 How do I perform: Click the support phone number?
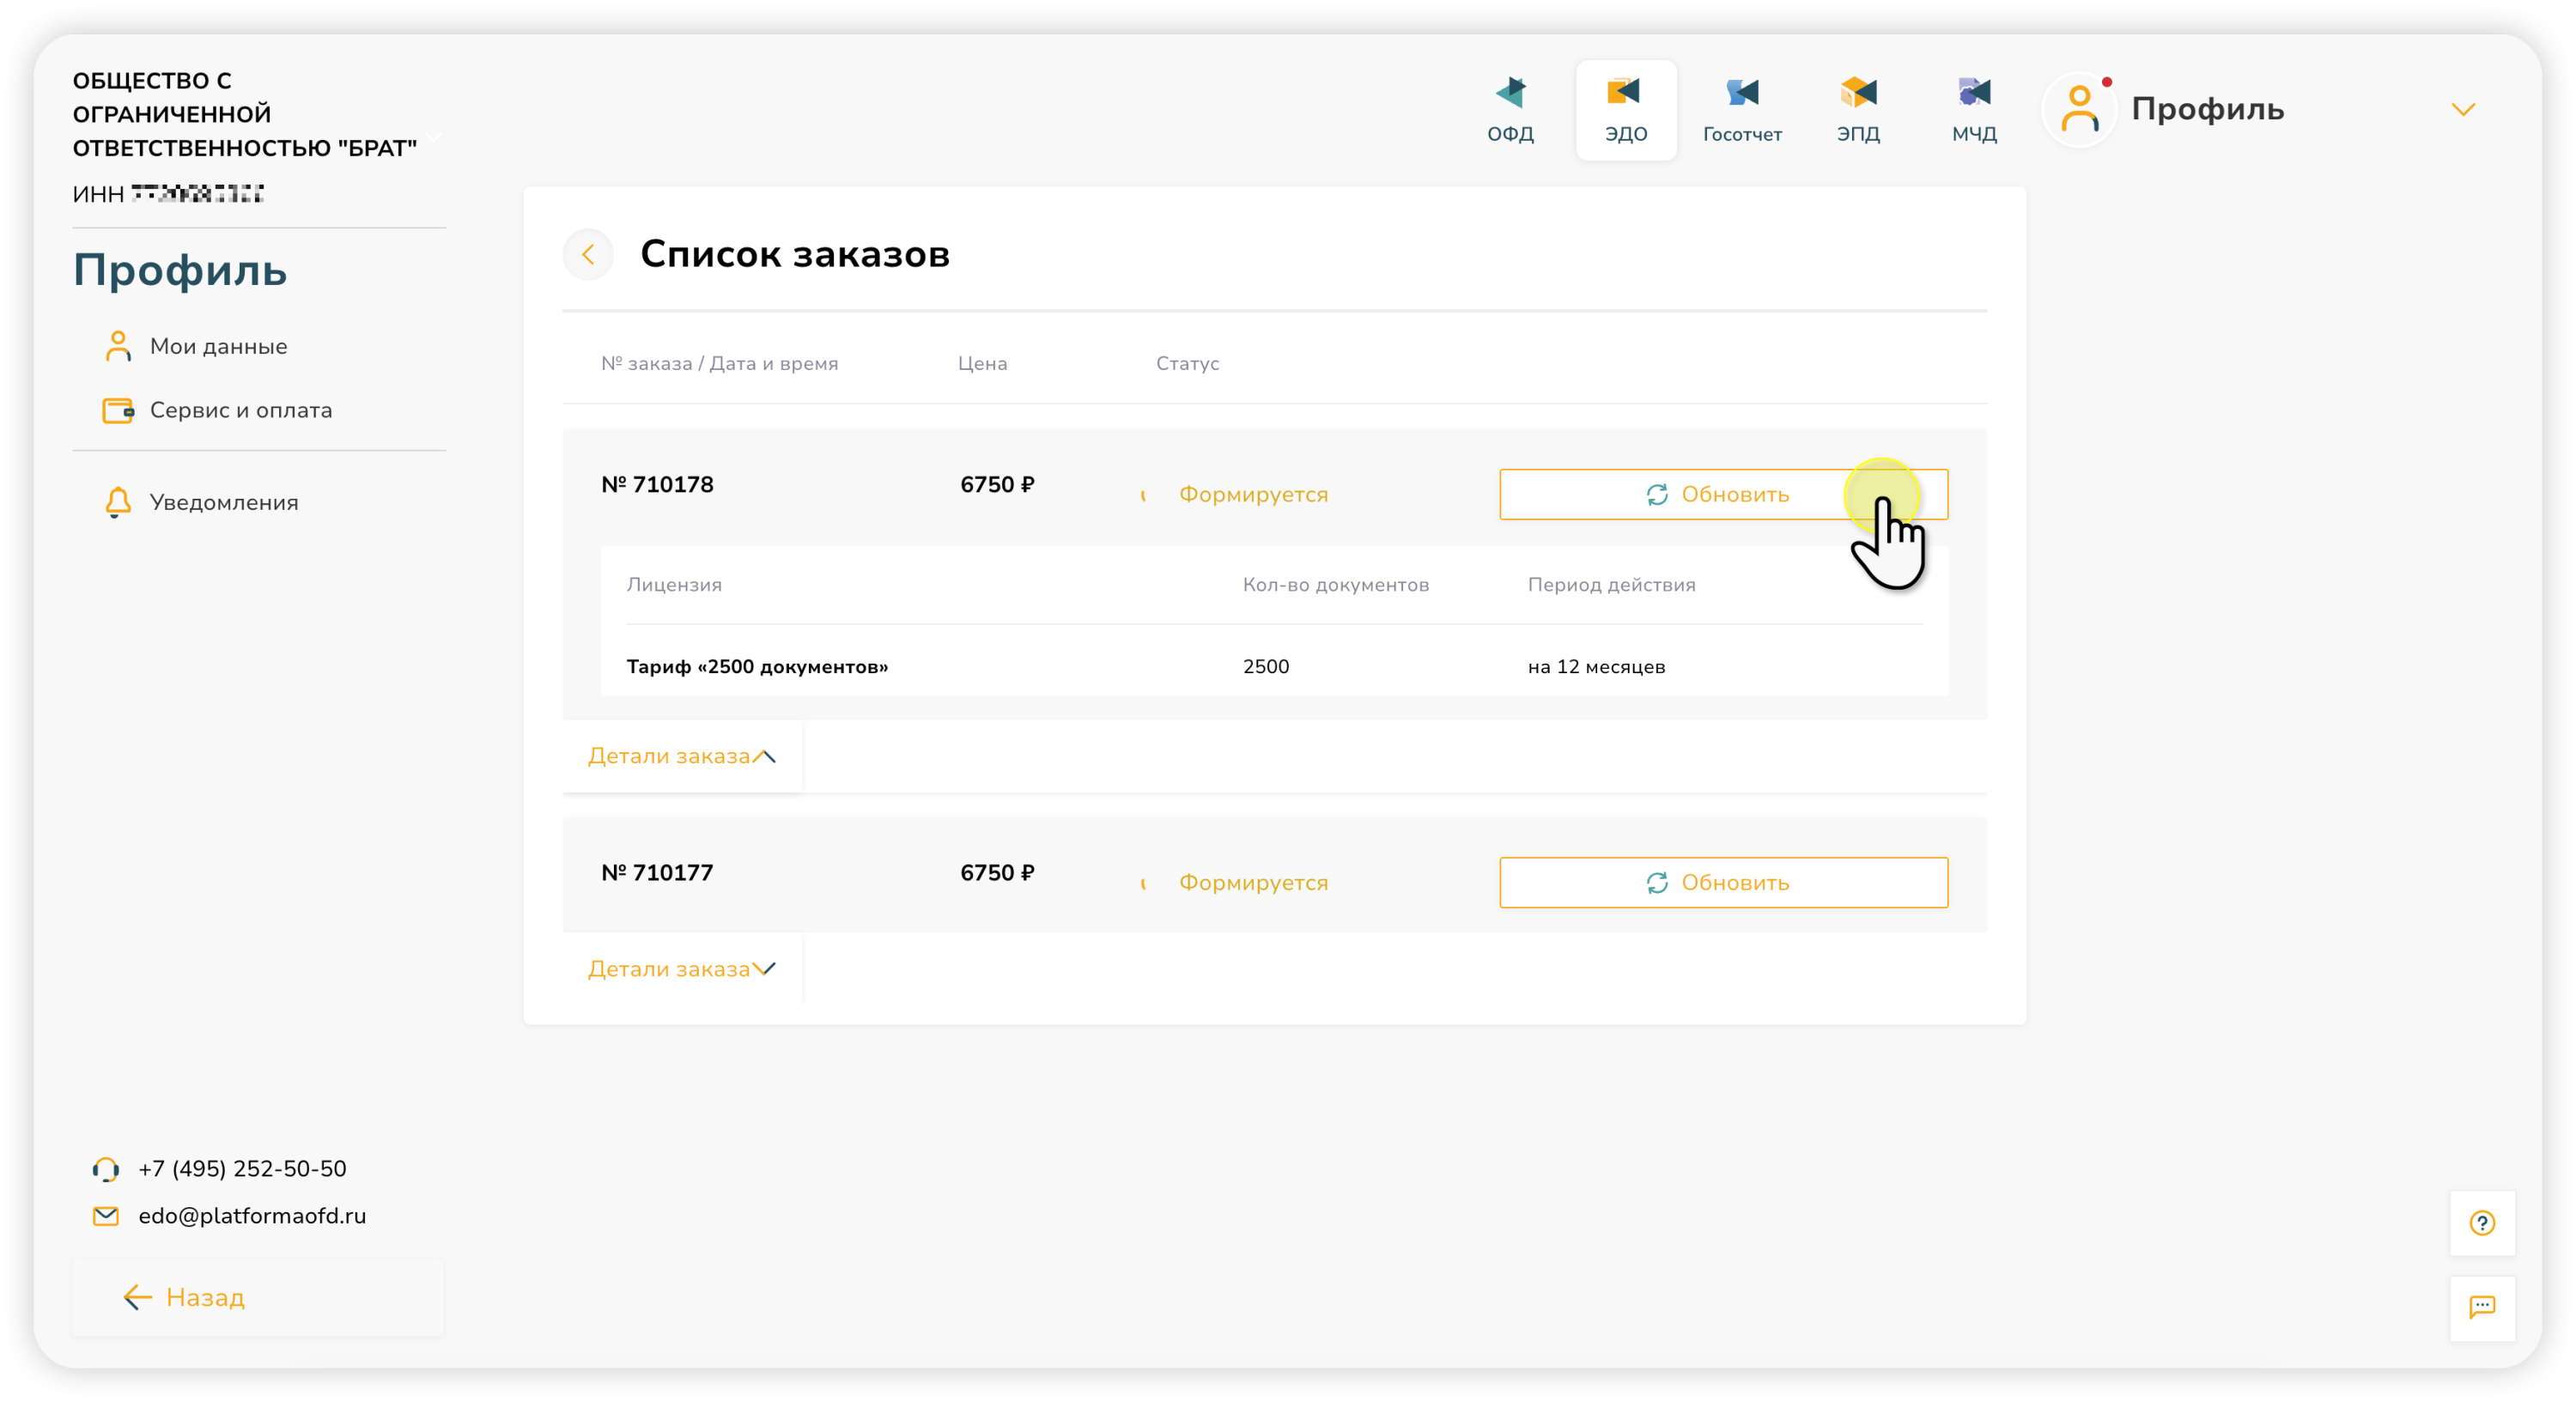tap(242, 1168)
